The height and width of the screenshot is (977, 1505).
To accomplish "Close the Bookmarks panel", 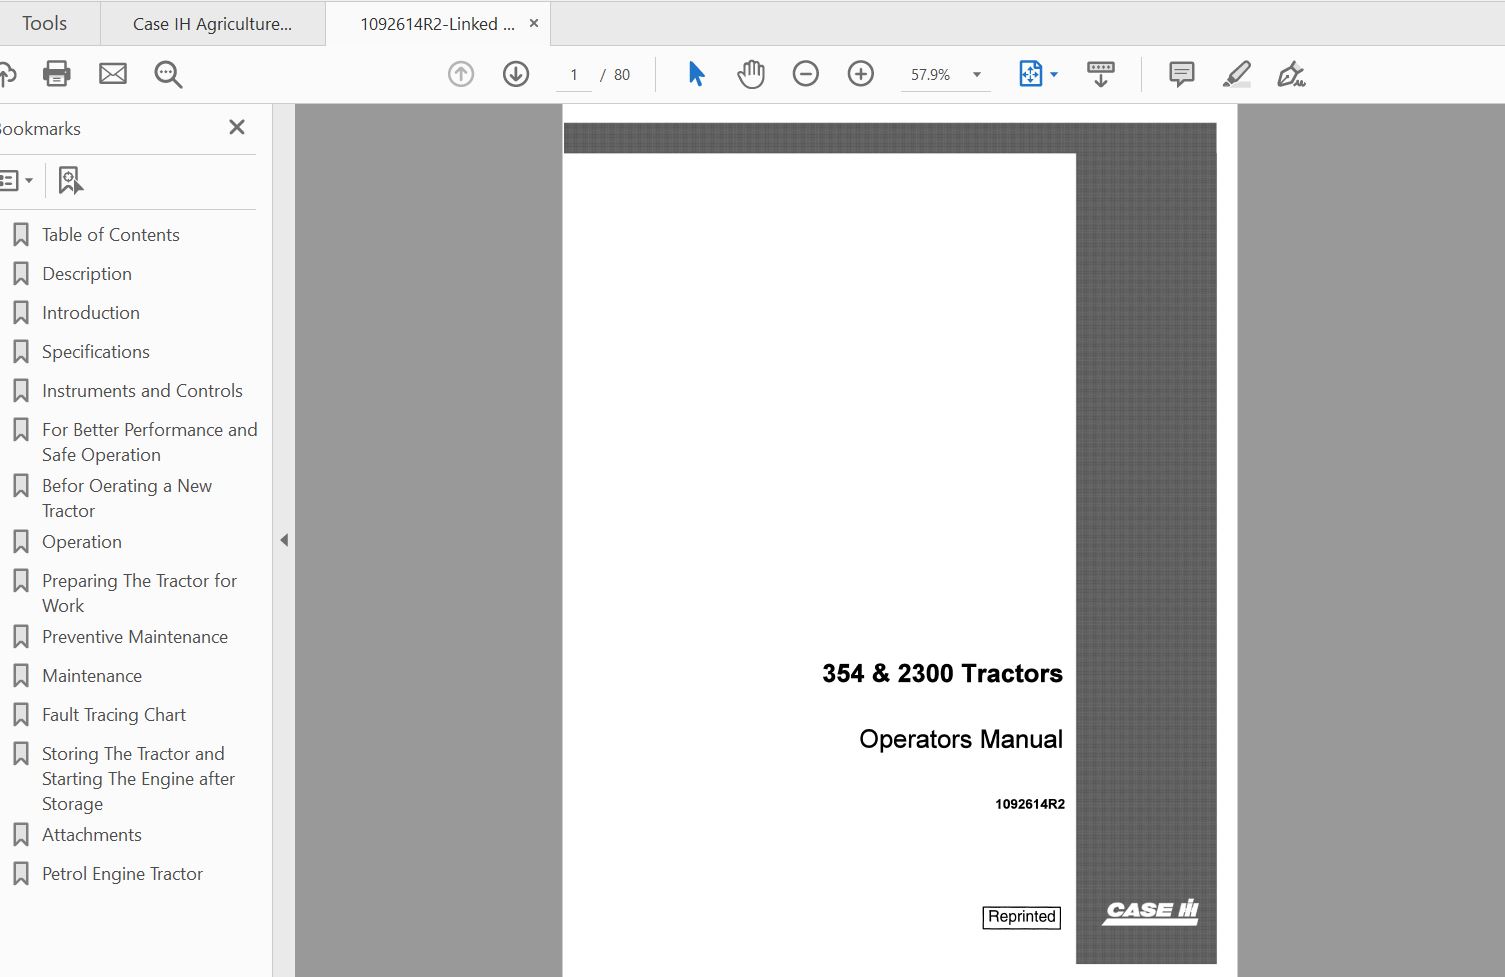I will [236, 128].
